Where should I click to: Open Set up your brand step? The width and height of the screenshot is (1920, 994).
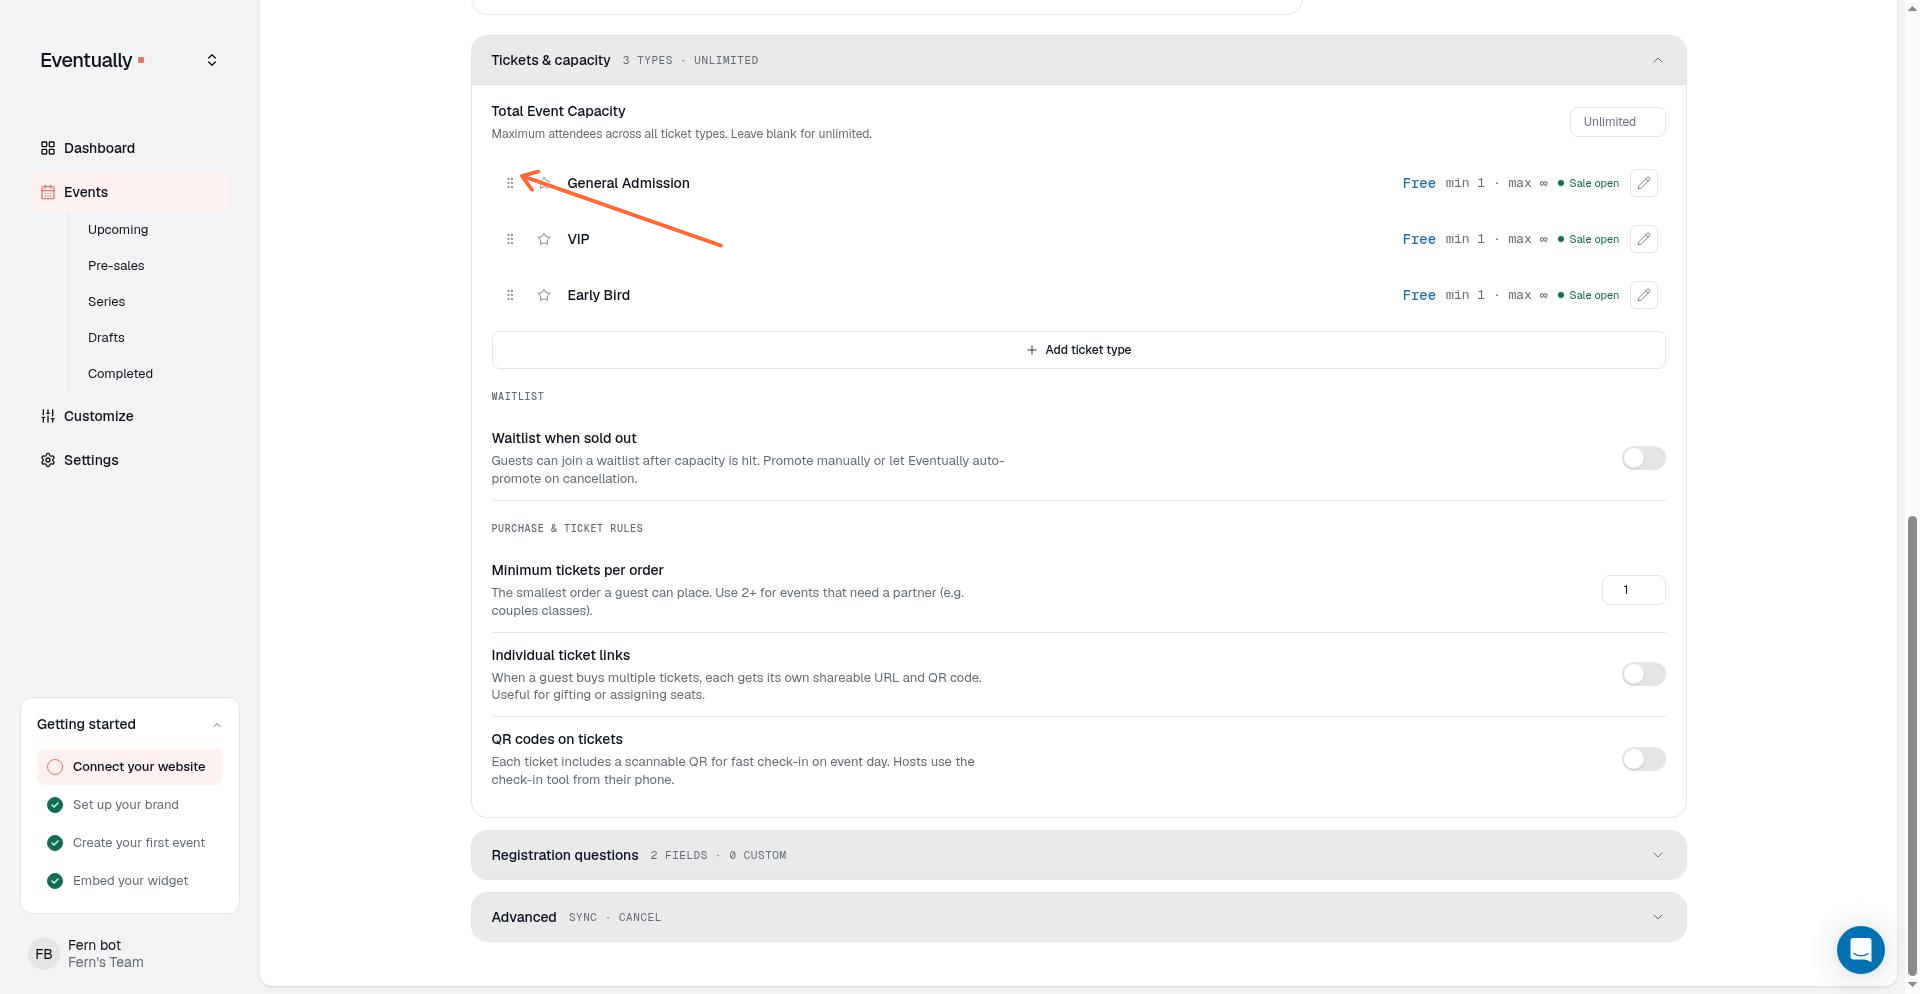click(130, 805)
